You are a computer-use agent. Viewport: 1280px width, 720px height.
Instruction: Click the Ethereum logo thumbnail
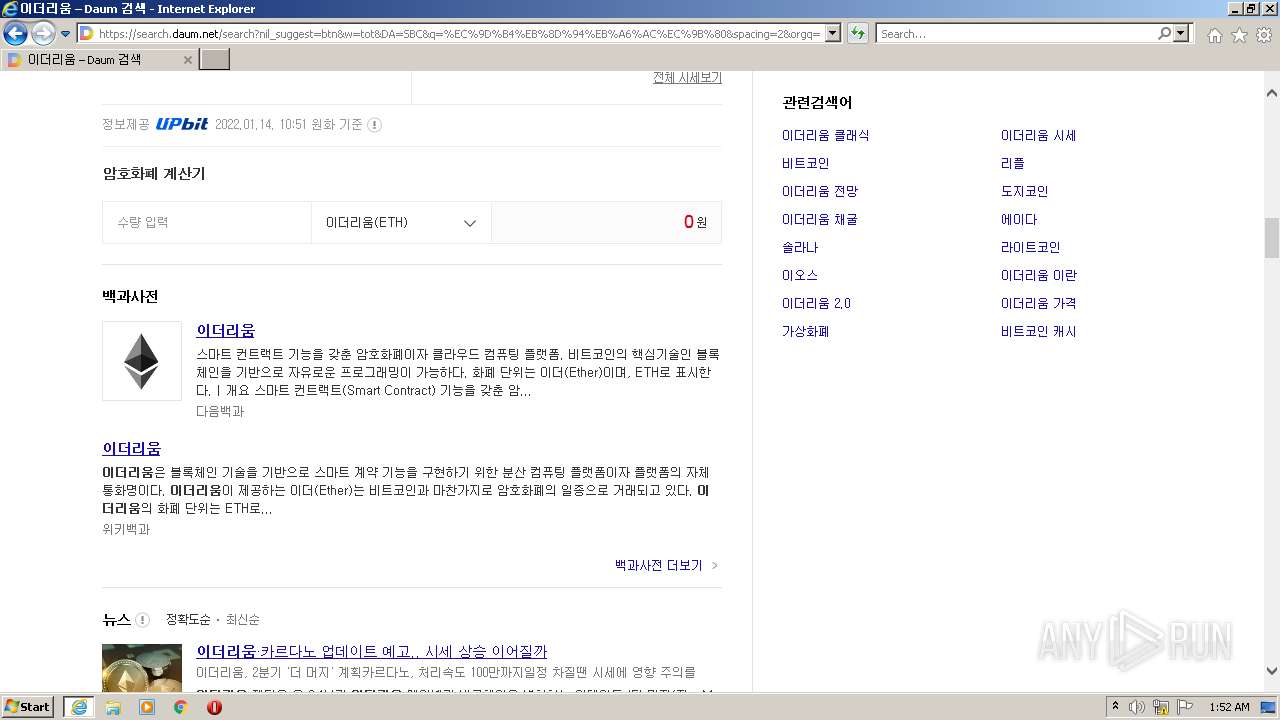[142, 361]
